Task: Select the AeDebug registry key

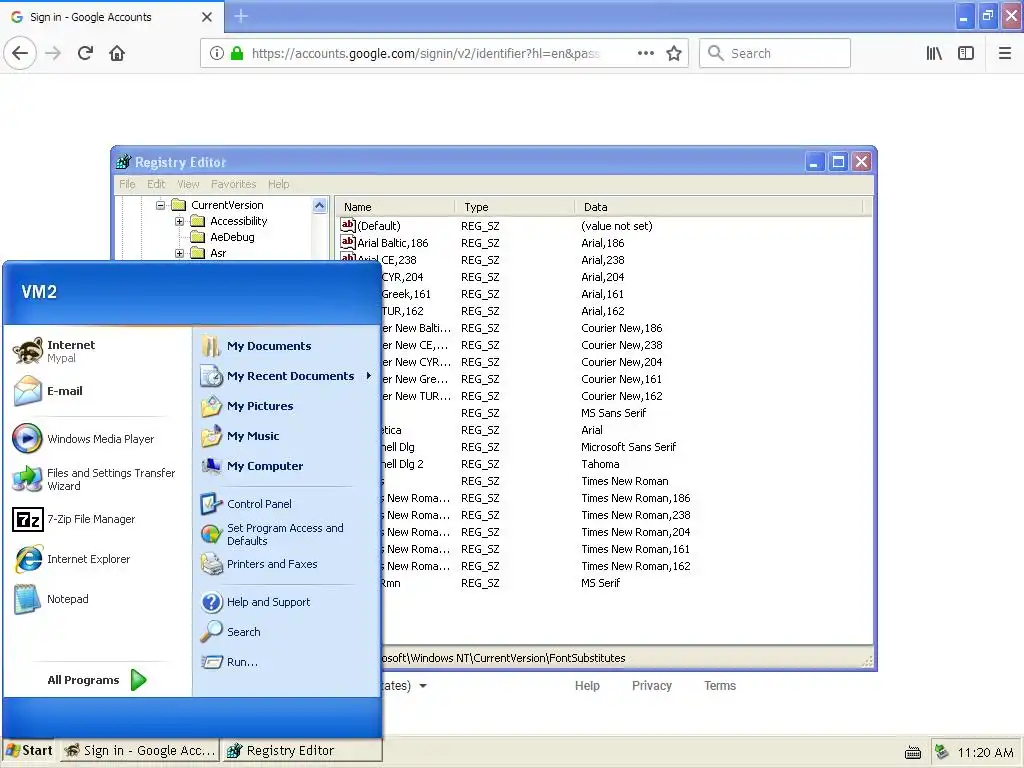Action: (x=232, y=237)
